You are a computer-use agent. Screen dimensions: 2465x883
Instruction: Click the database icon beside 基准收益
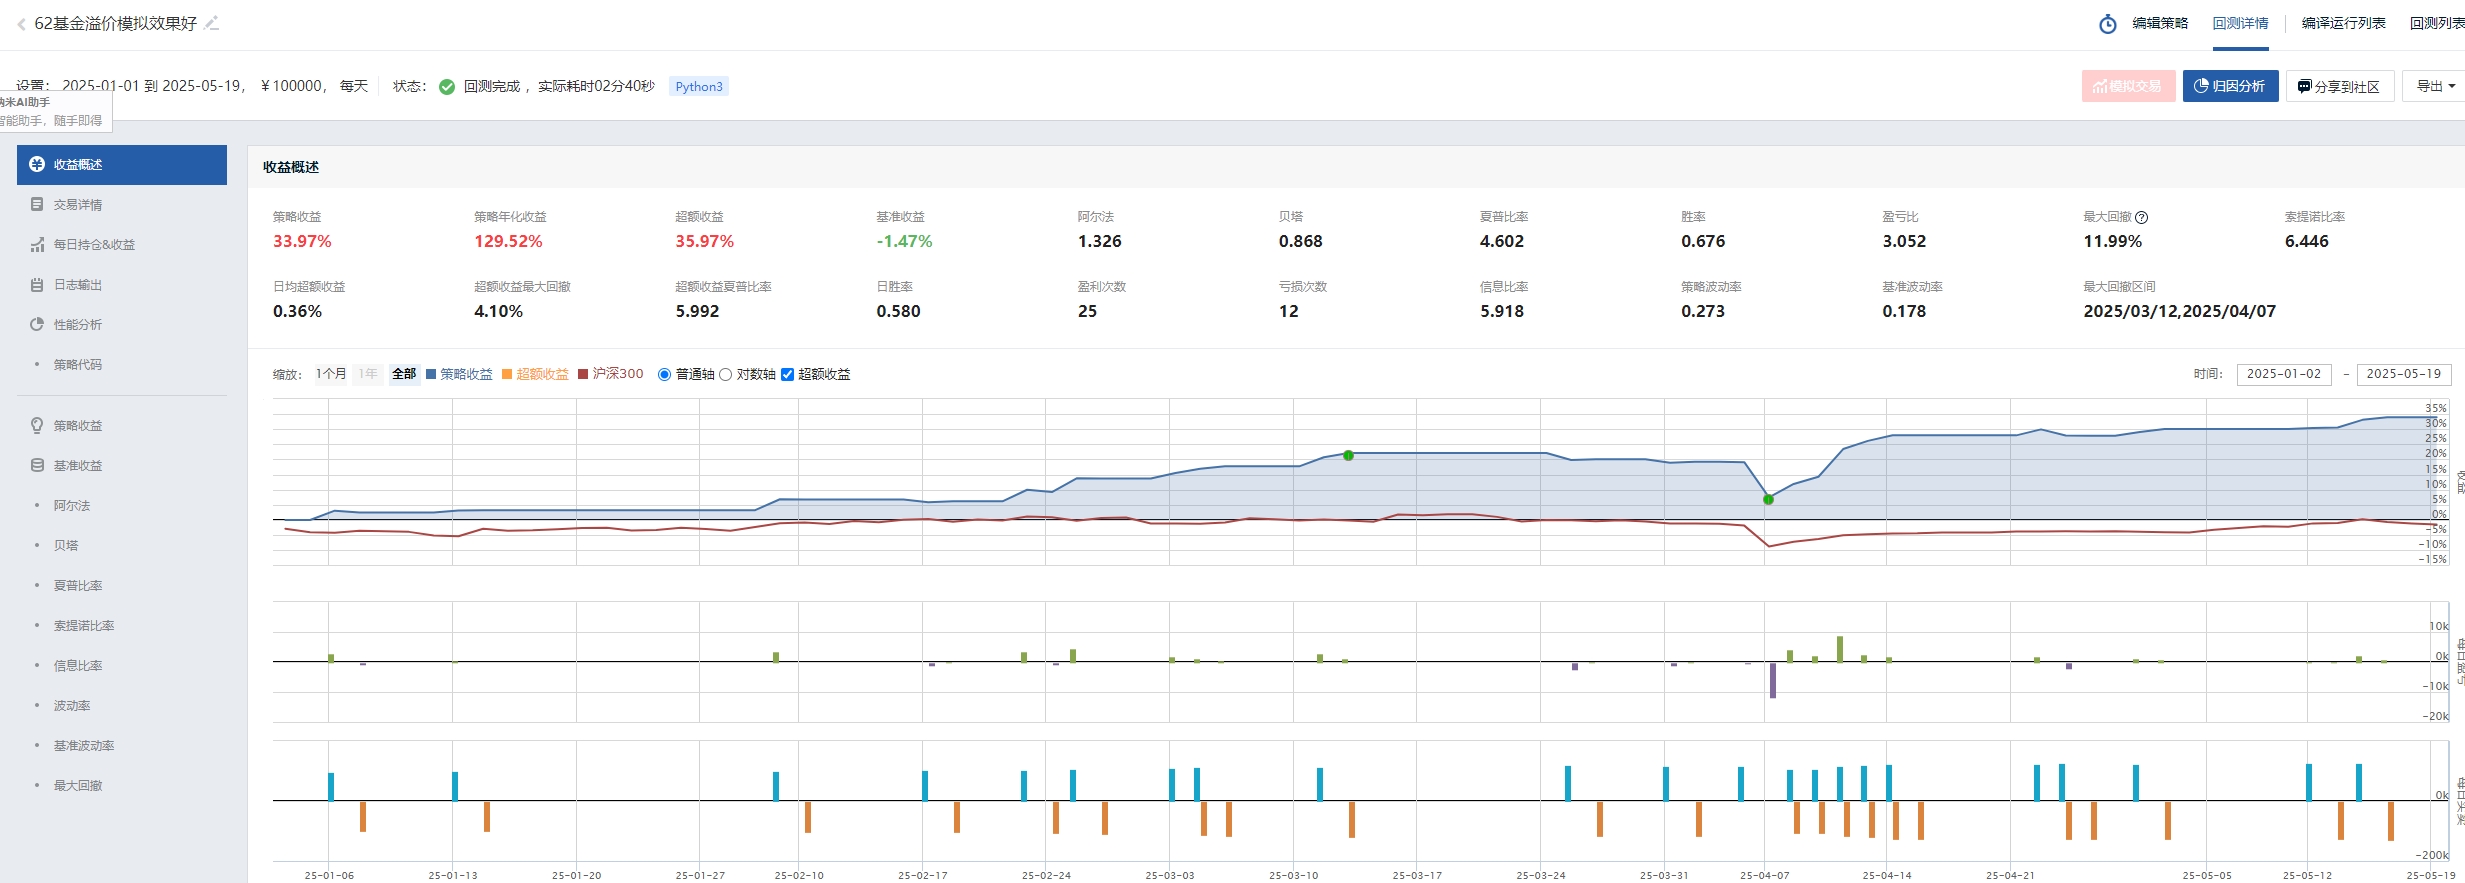click(x=37, y=466)
